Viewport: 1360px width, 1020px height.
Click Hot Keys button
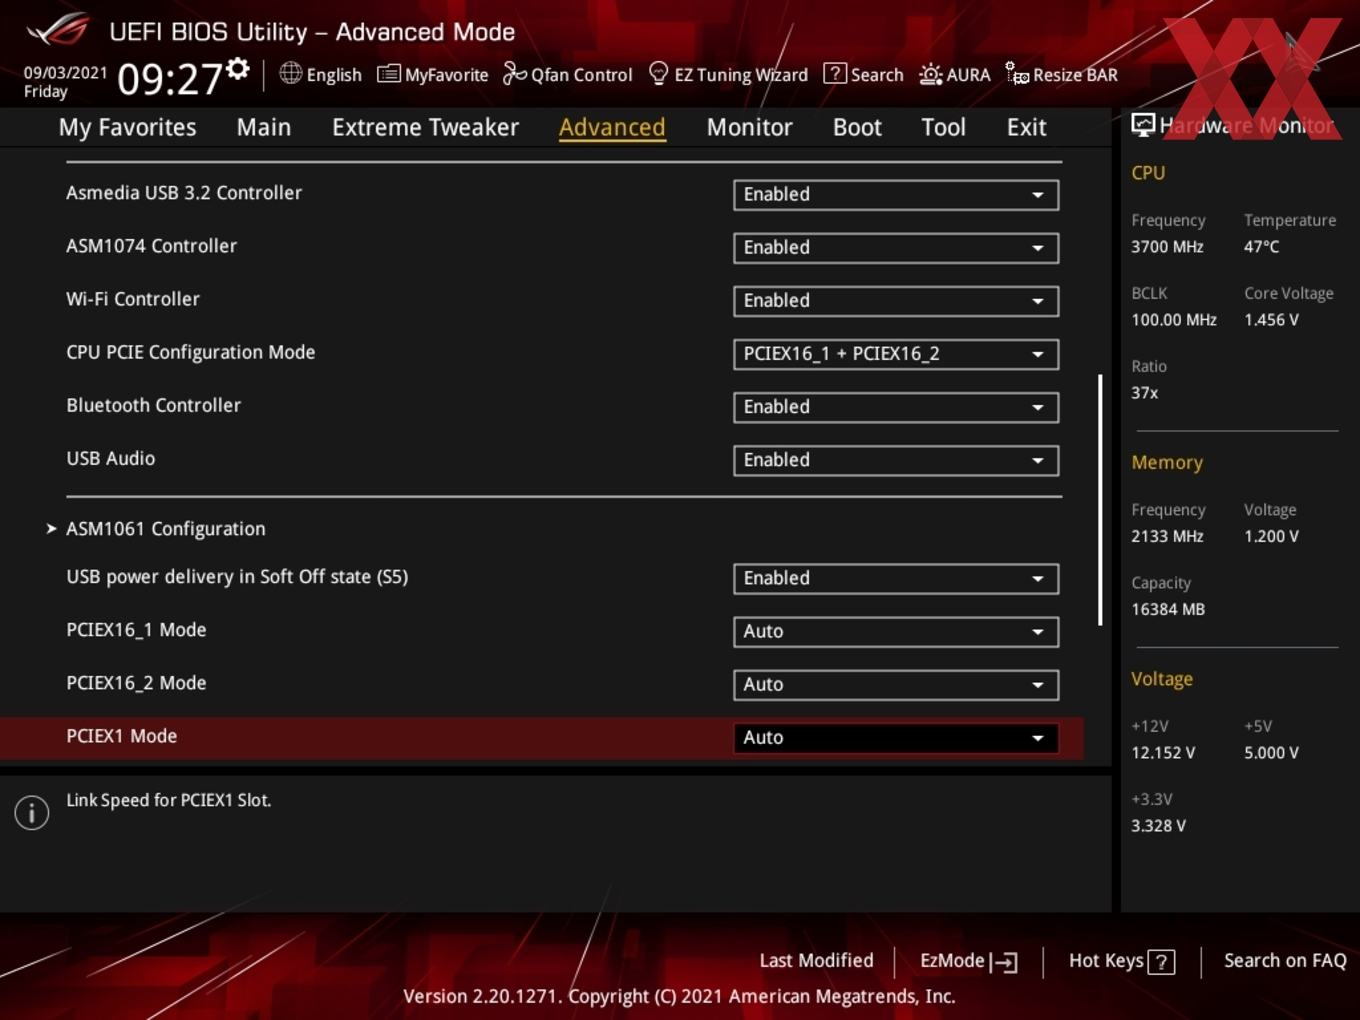1121,961
